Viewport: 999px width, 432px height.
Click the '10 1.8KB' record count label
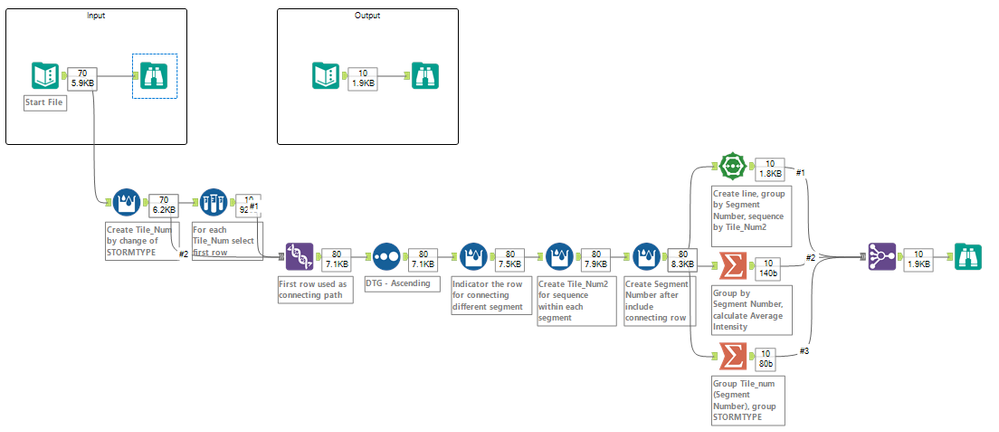(770, 169)
